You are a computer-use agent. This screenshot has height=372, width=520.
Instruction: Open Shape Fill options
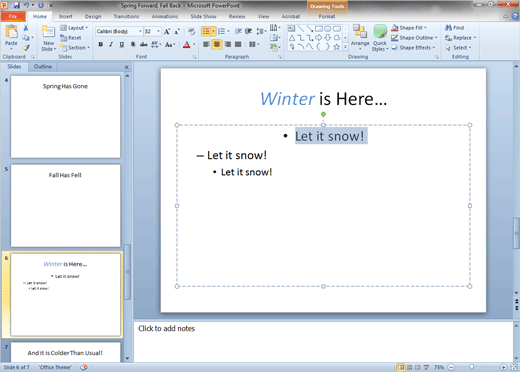(x=409, y=28)
